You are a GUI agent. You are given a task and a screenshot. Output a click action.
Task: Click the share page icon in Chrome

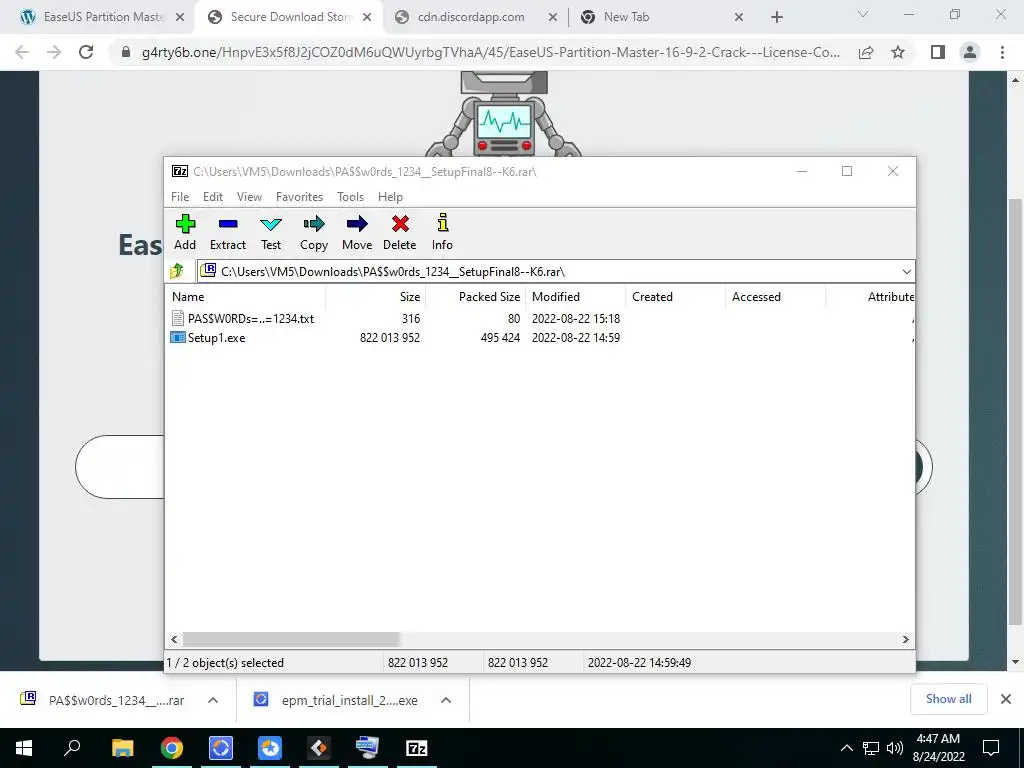click(x=866, y=52)
